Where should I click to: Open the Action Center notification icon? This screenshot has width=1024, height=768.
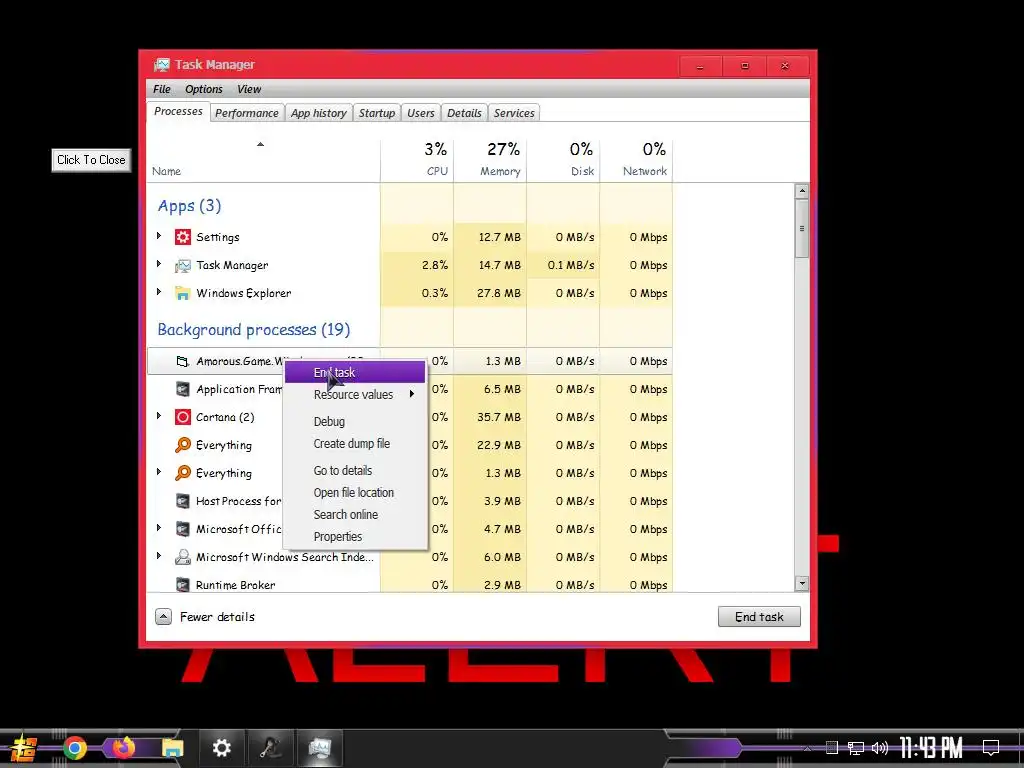pyautogui.click(x=991, y=747)
